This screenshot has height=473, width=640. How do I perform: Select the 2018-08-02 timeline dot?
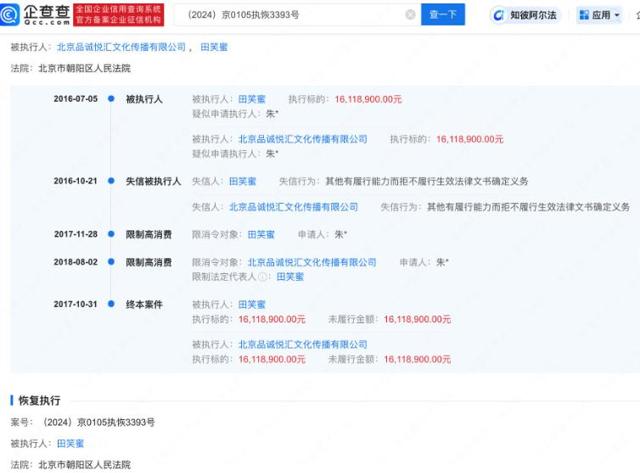coord(111,262)
